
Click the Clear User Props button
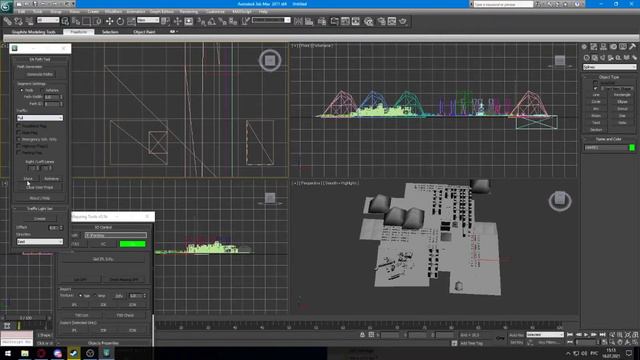[x=40, y=187]
